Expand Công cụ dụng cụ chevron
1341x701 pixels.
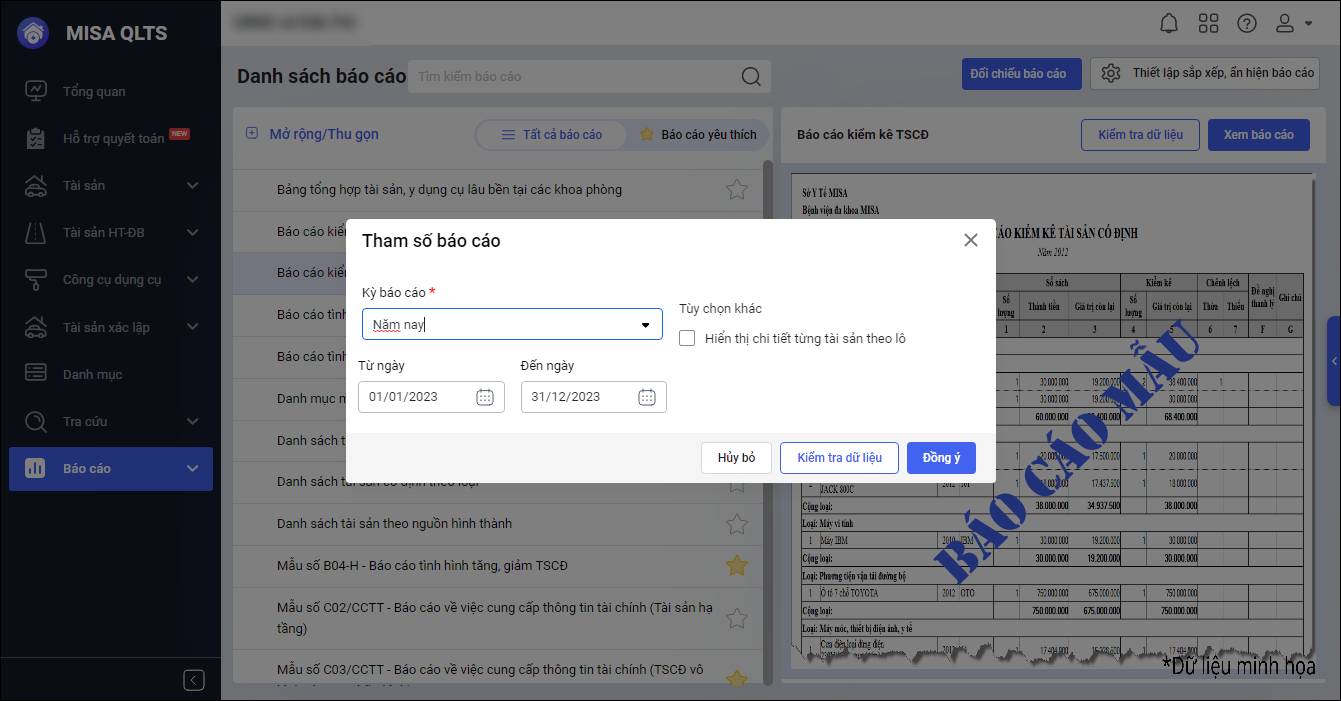[193, 279]
